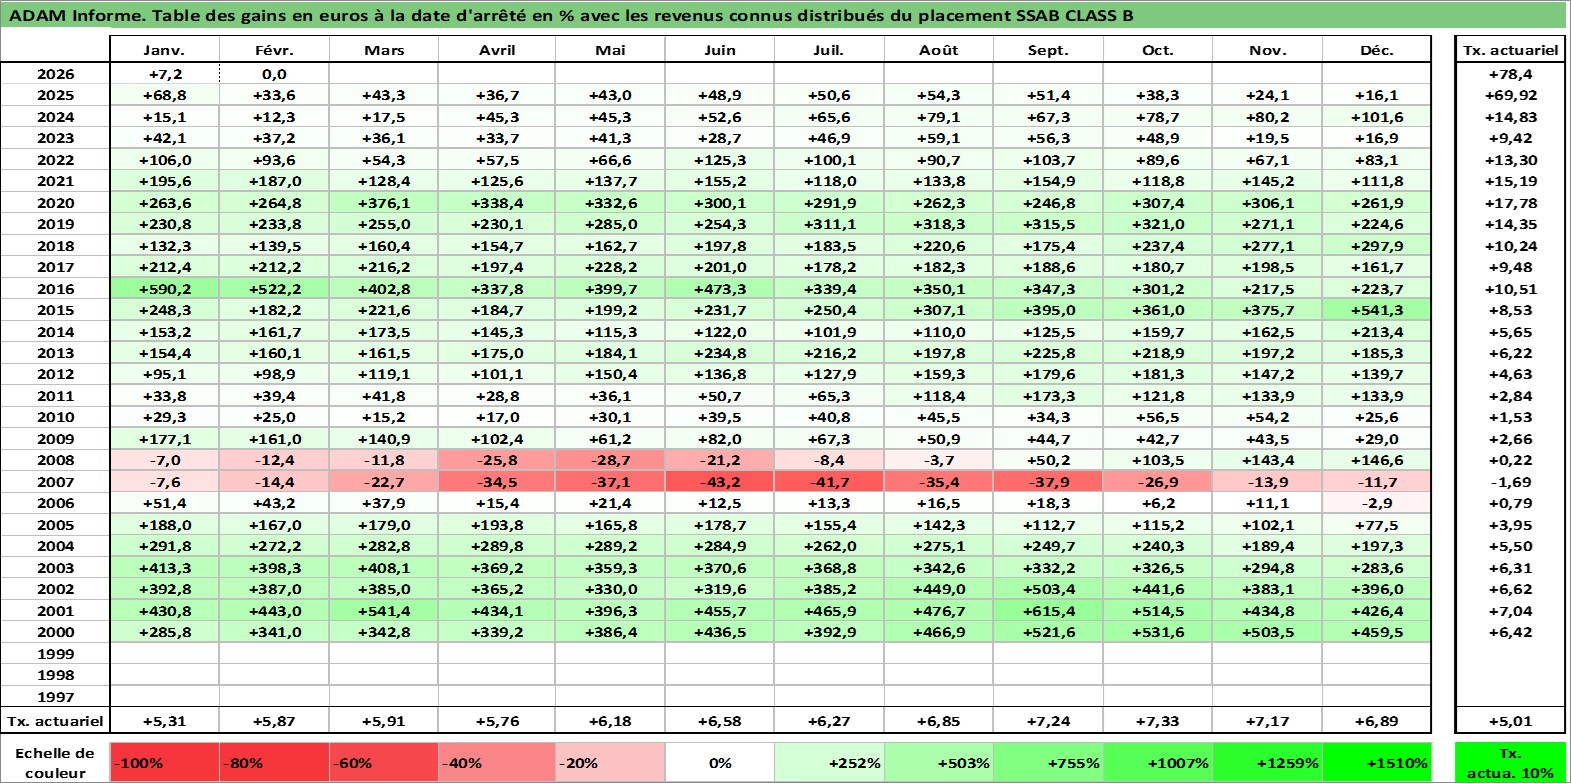The width and height of the screenshot is (1571, 783).
Task: Click the 2007 year row label
Action: click(x=56, y=482)
